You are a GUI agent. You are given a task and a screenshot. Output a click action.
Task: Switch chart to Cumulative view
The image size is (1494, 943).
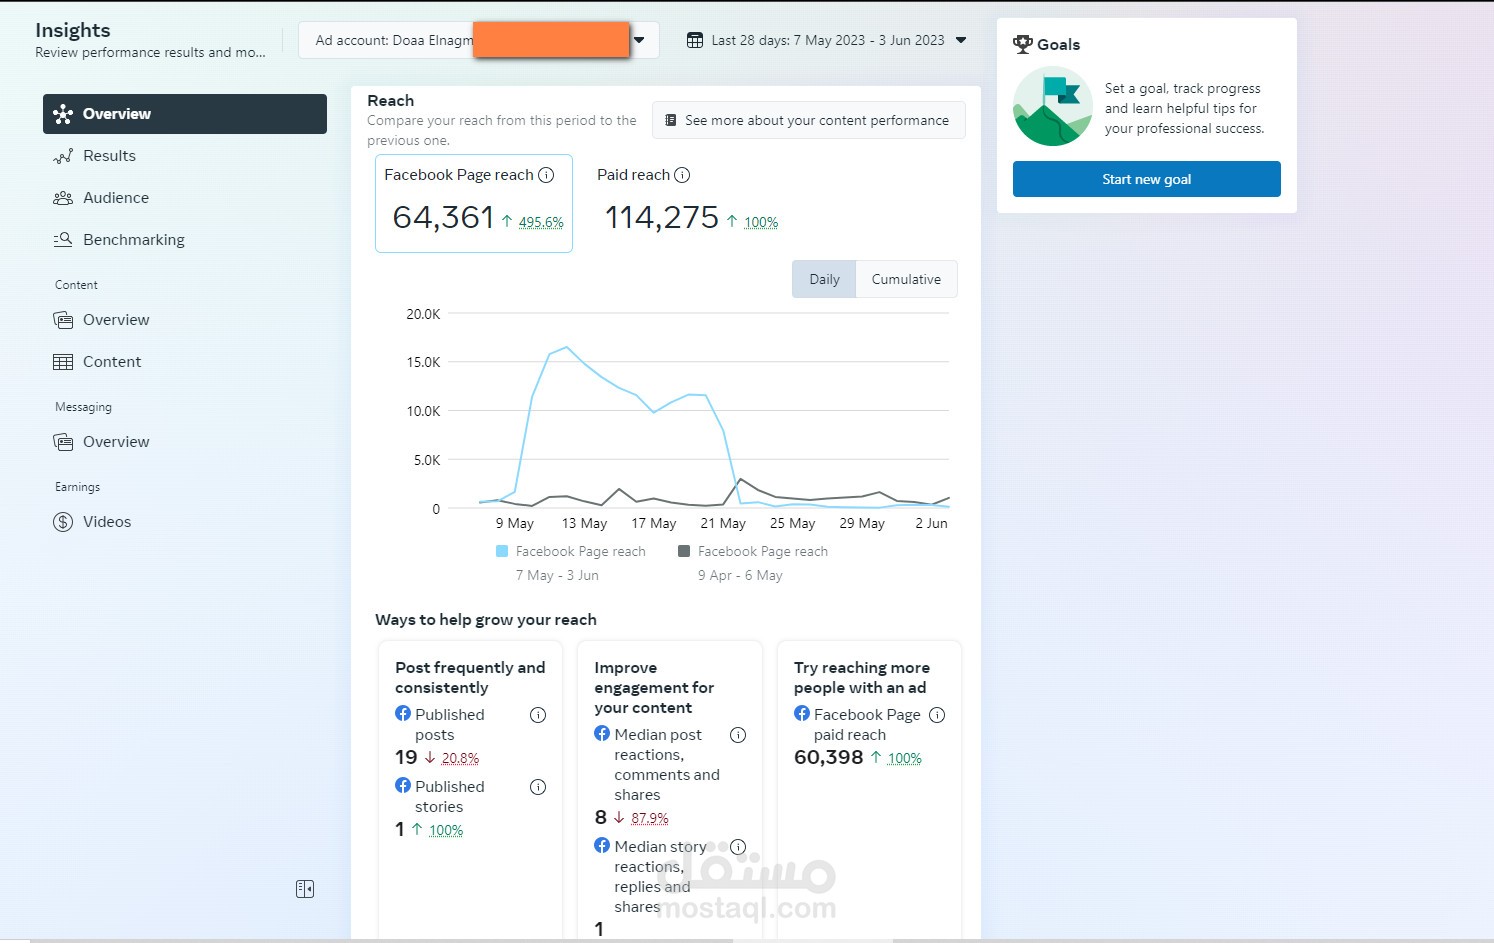click(906, 279)
